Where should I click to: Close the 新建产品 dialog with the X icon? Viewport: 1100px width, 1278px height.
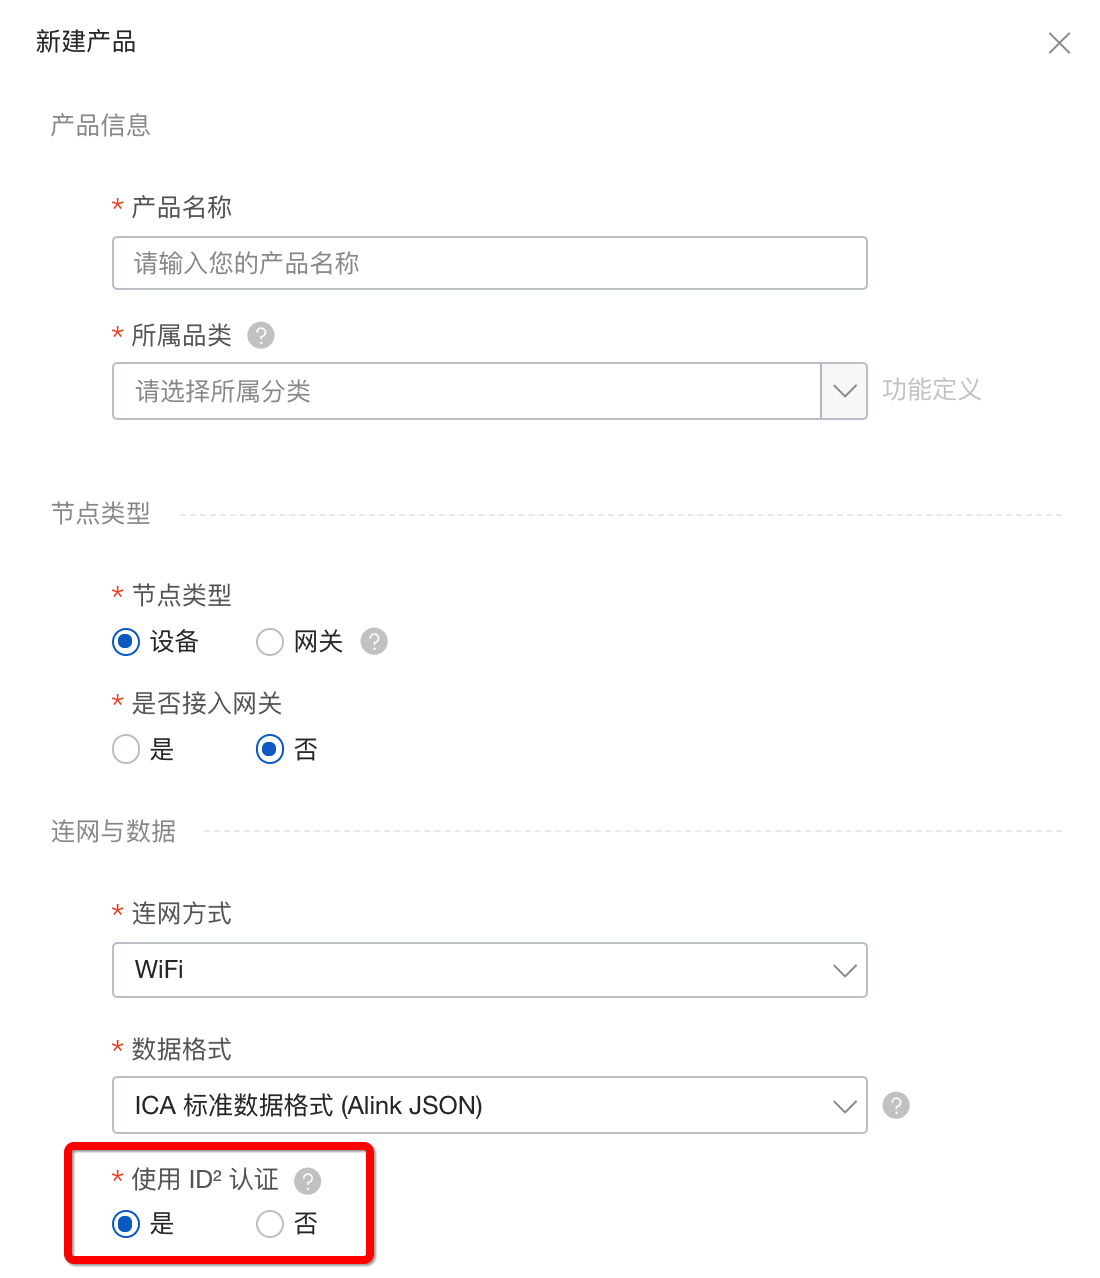click(1059, 43)
